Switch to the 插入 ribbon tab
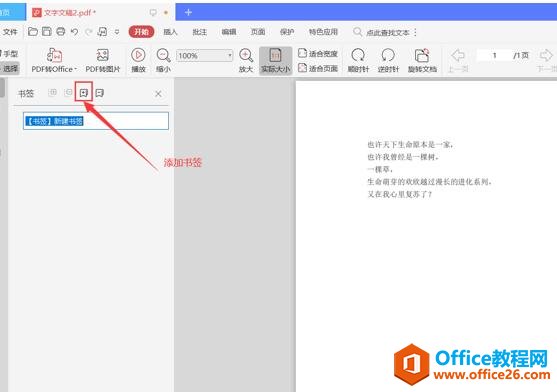This screenshot has height=392, width=557. (x=170, y=32)
